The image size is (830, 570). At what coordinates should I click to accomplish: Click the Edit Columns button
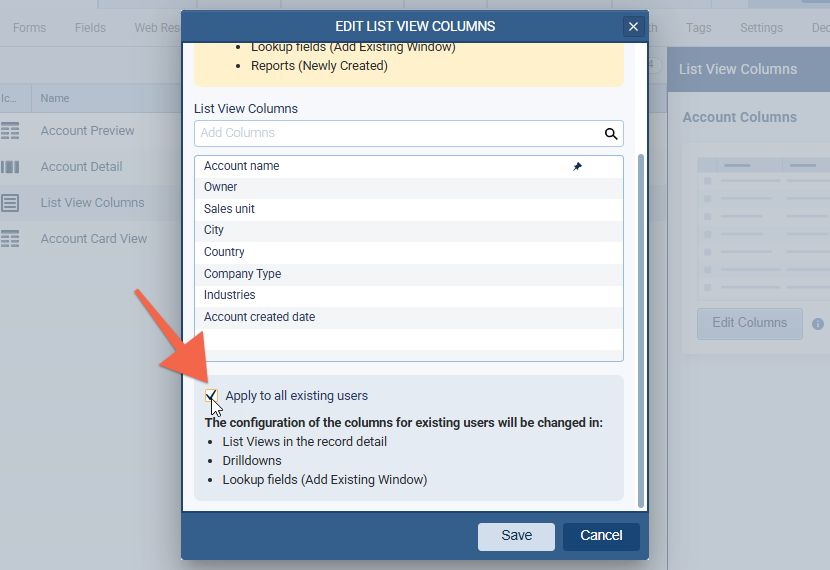coord(749,323)
